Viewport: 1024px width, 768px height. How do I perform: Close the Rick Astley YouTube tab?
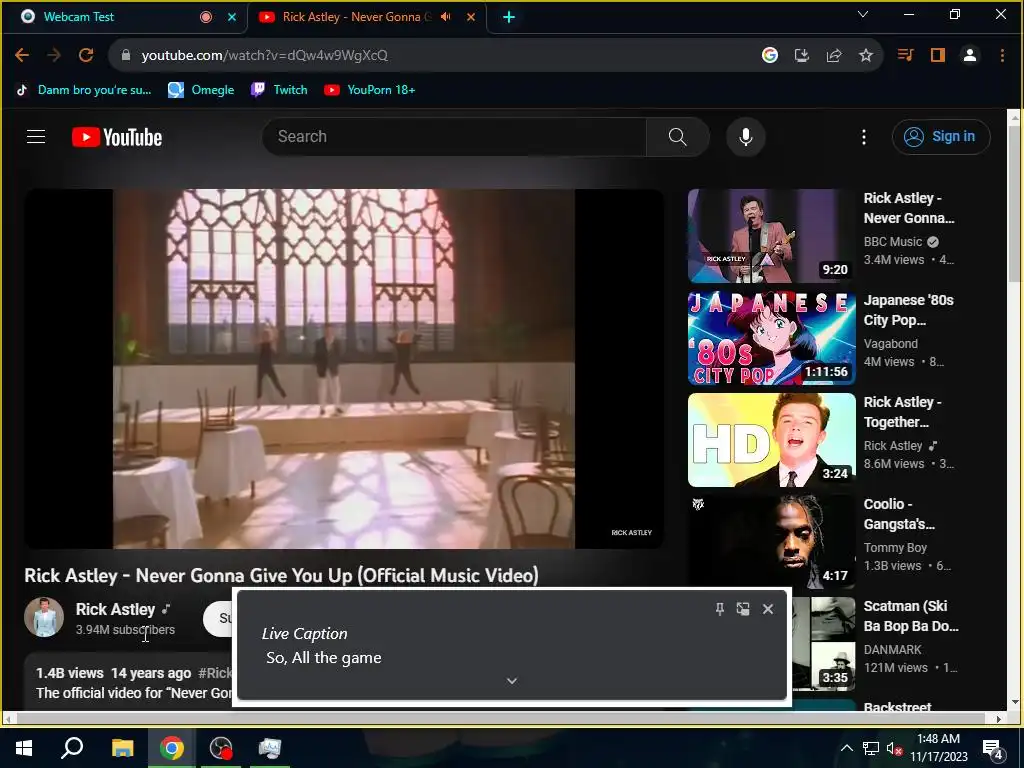[x=471, y=17]
